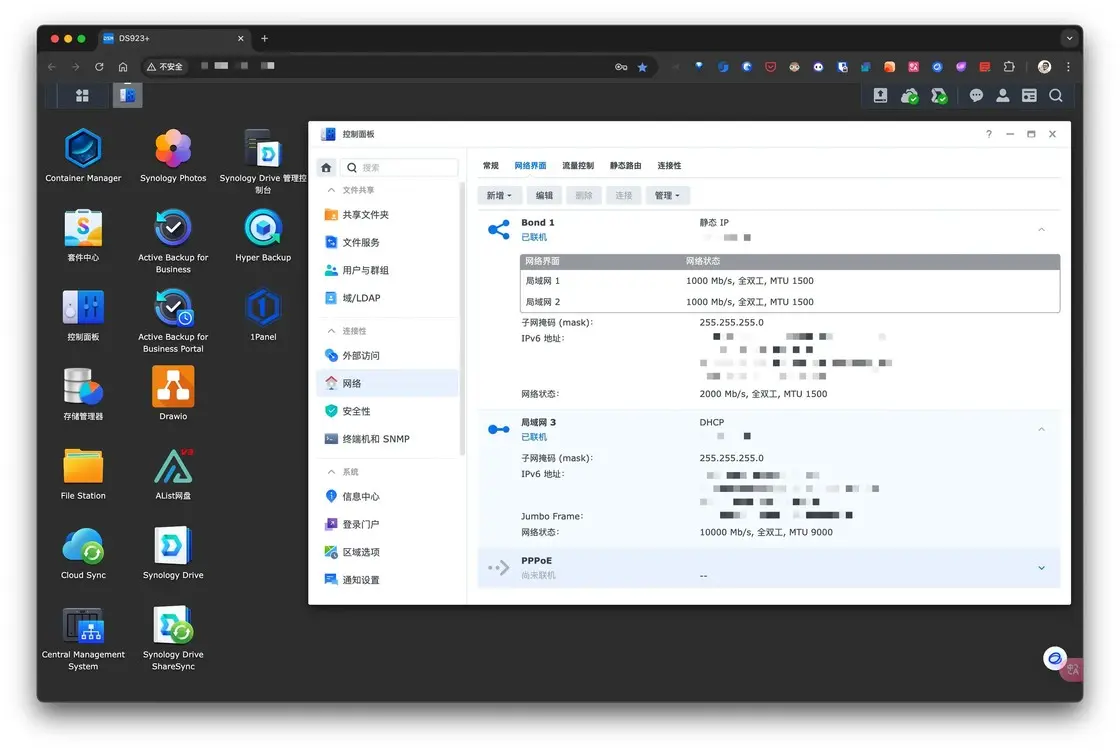This screenshot has height=751, width=1120.
Task: Collapse the 连接性 sidebar group
Action: tap(331, 331)
